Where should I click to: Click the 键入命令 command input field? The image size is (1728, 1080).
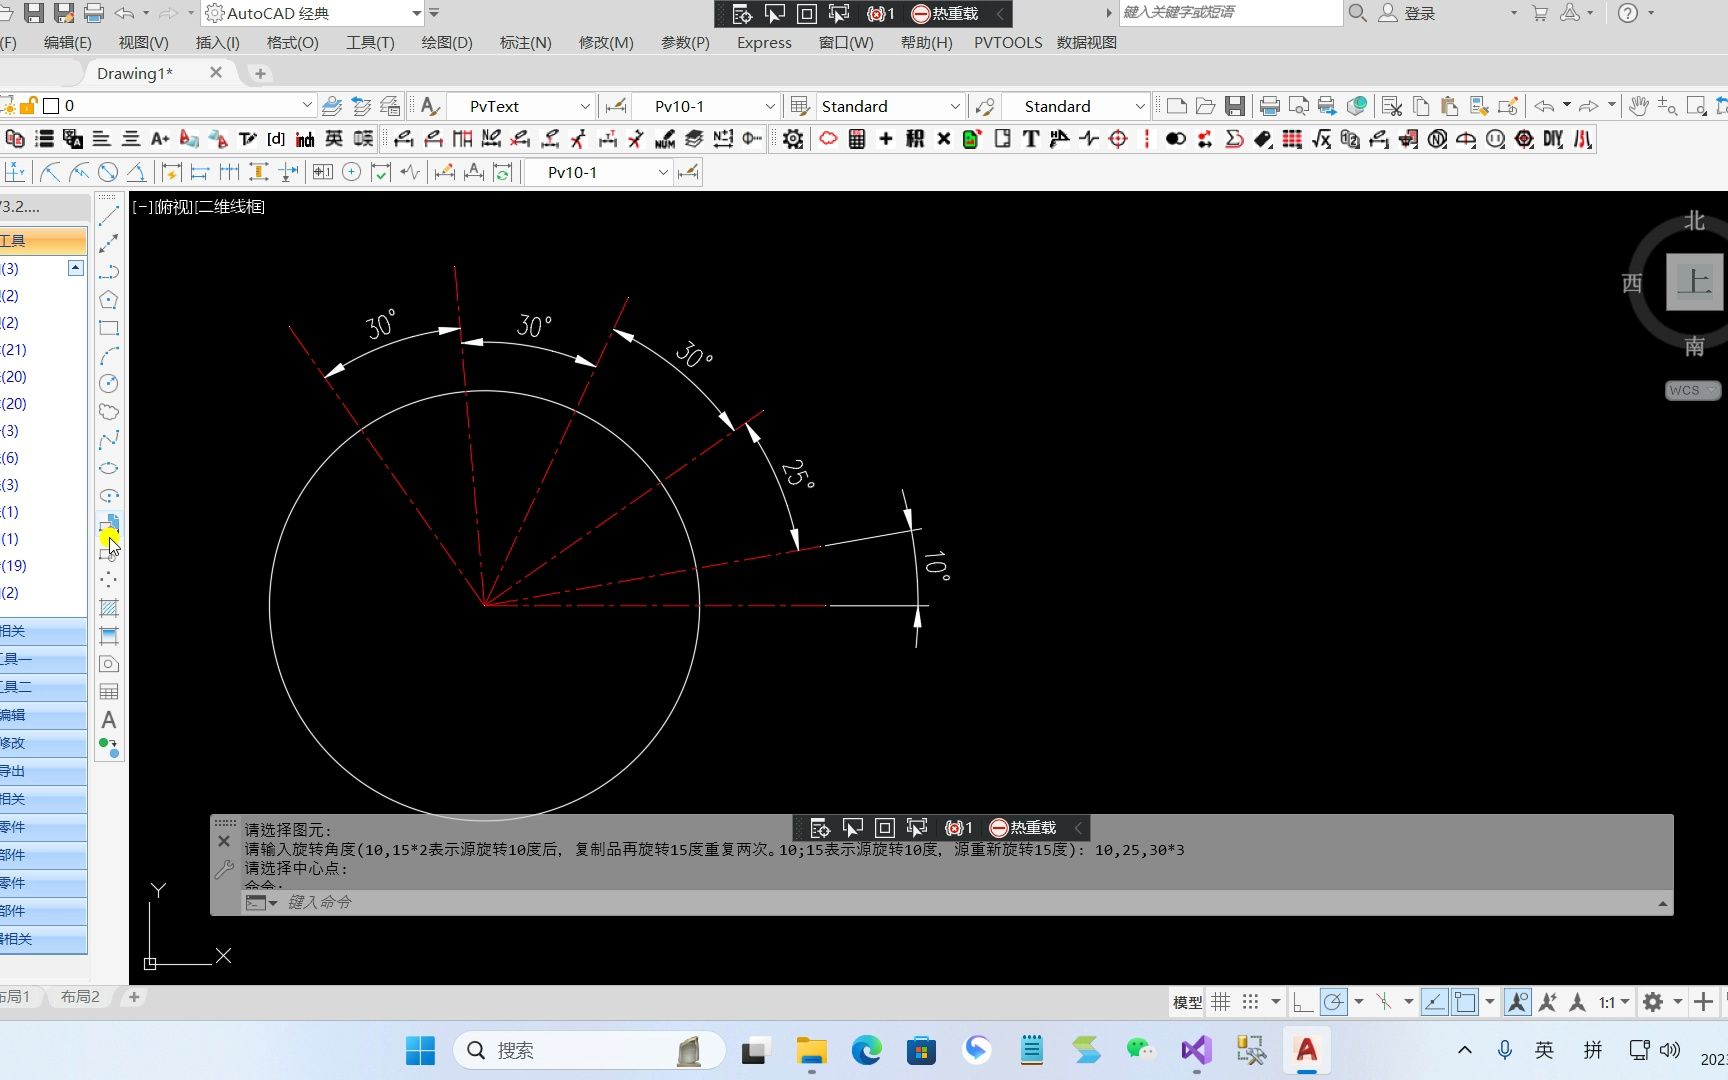click(x=320, y=902)
